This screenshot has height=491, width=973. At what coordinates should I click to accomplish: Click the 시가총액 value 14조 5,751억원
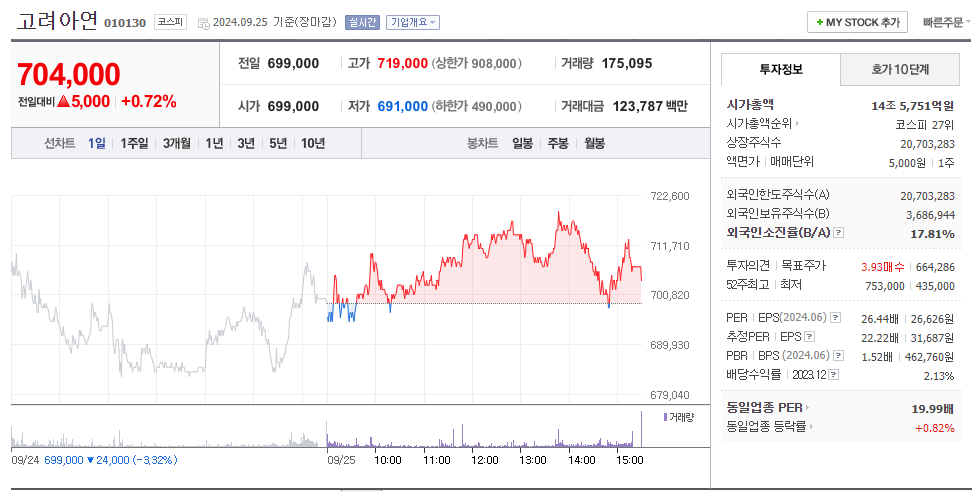click(912, 106)
